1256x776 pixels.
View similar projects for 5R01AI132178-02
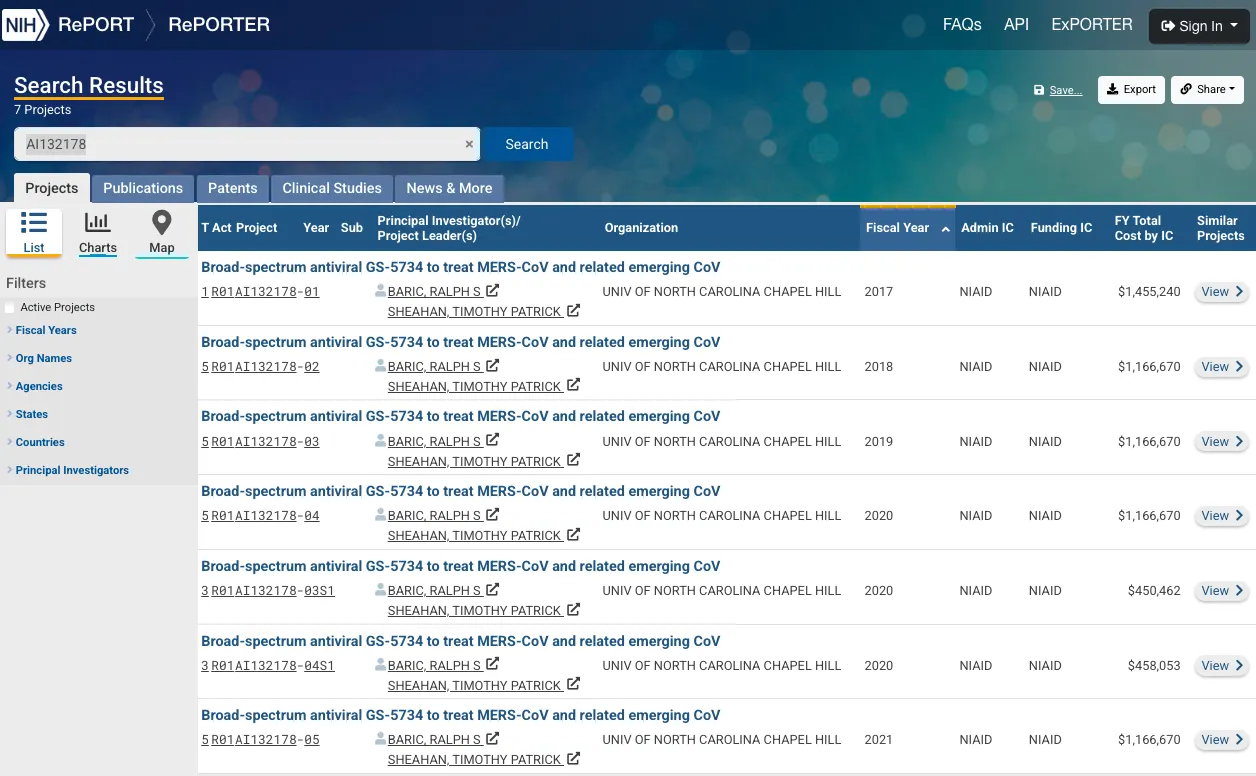coord(1222,367)
